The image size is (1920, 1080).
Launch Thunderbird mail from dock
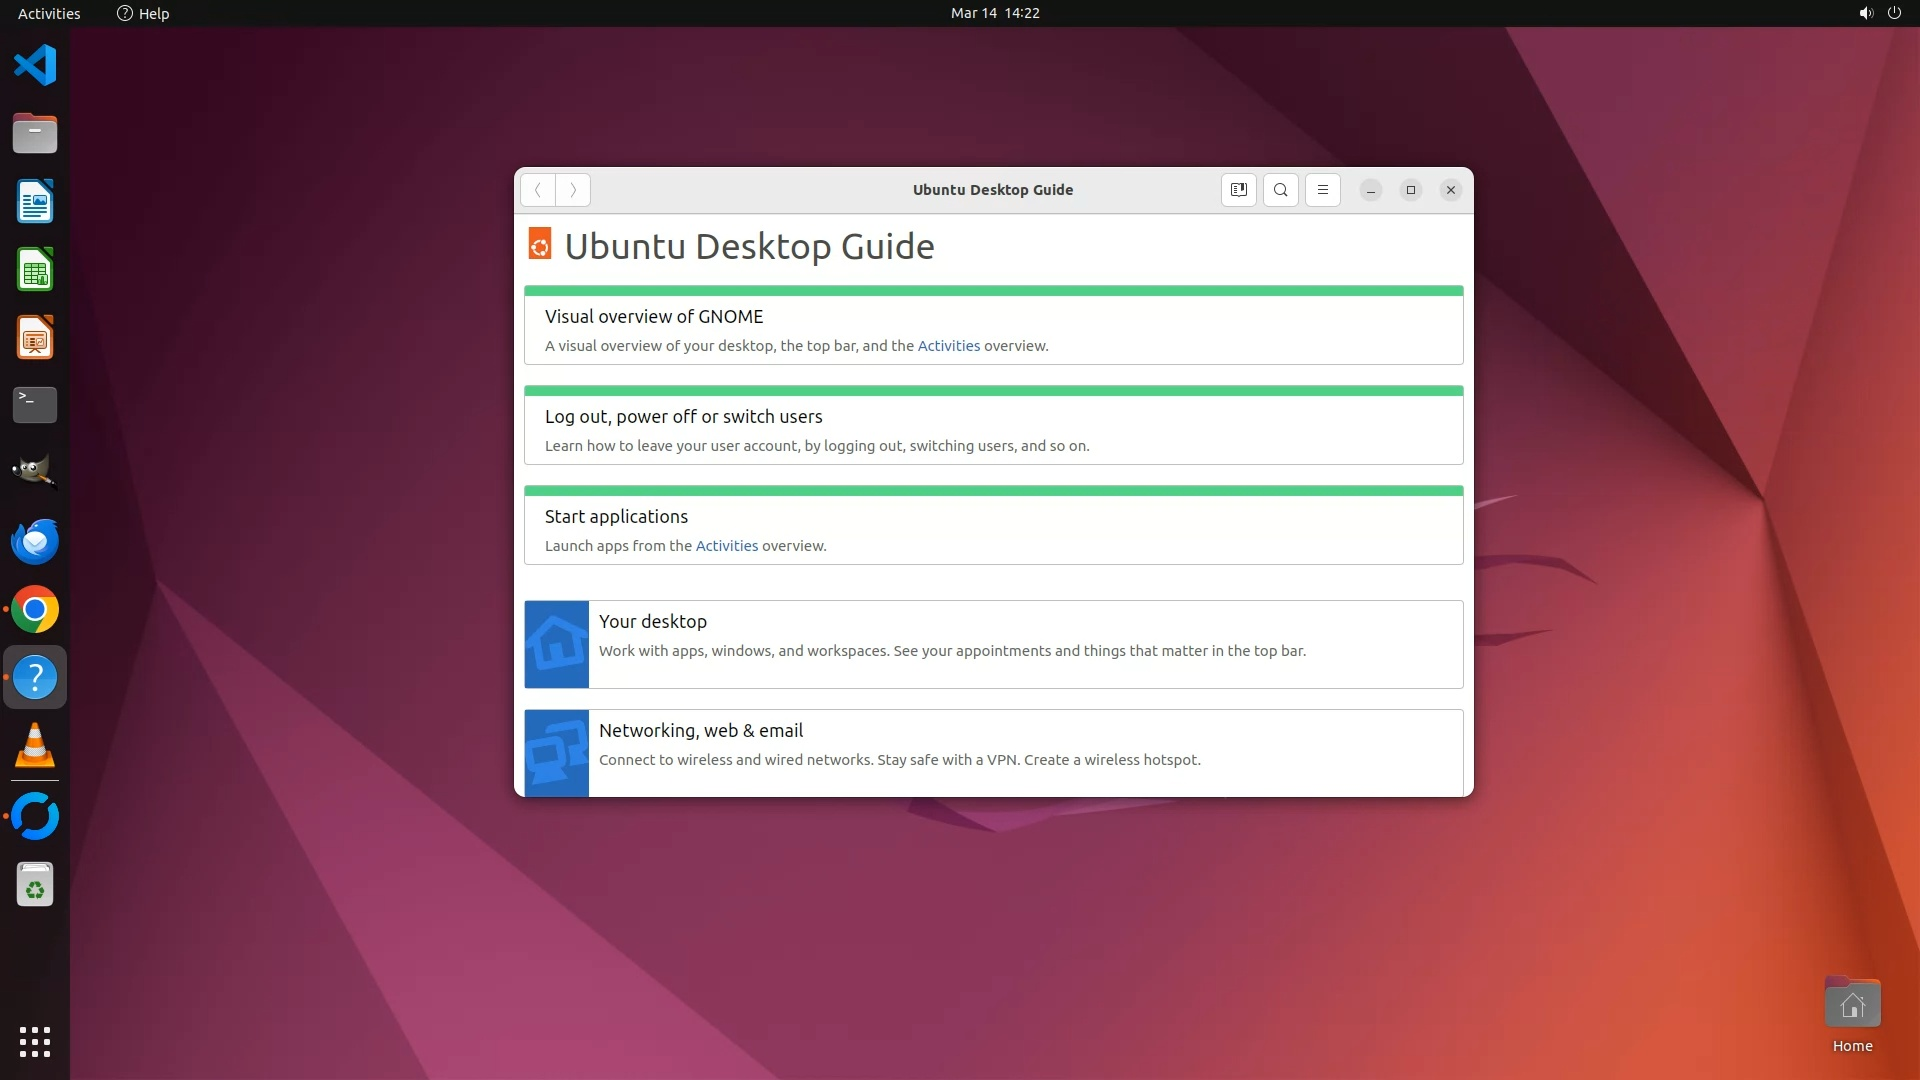coord(35,542)
